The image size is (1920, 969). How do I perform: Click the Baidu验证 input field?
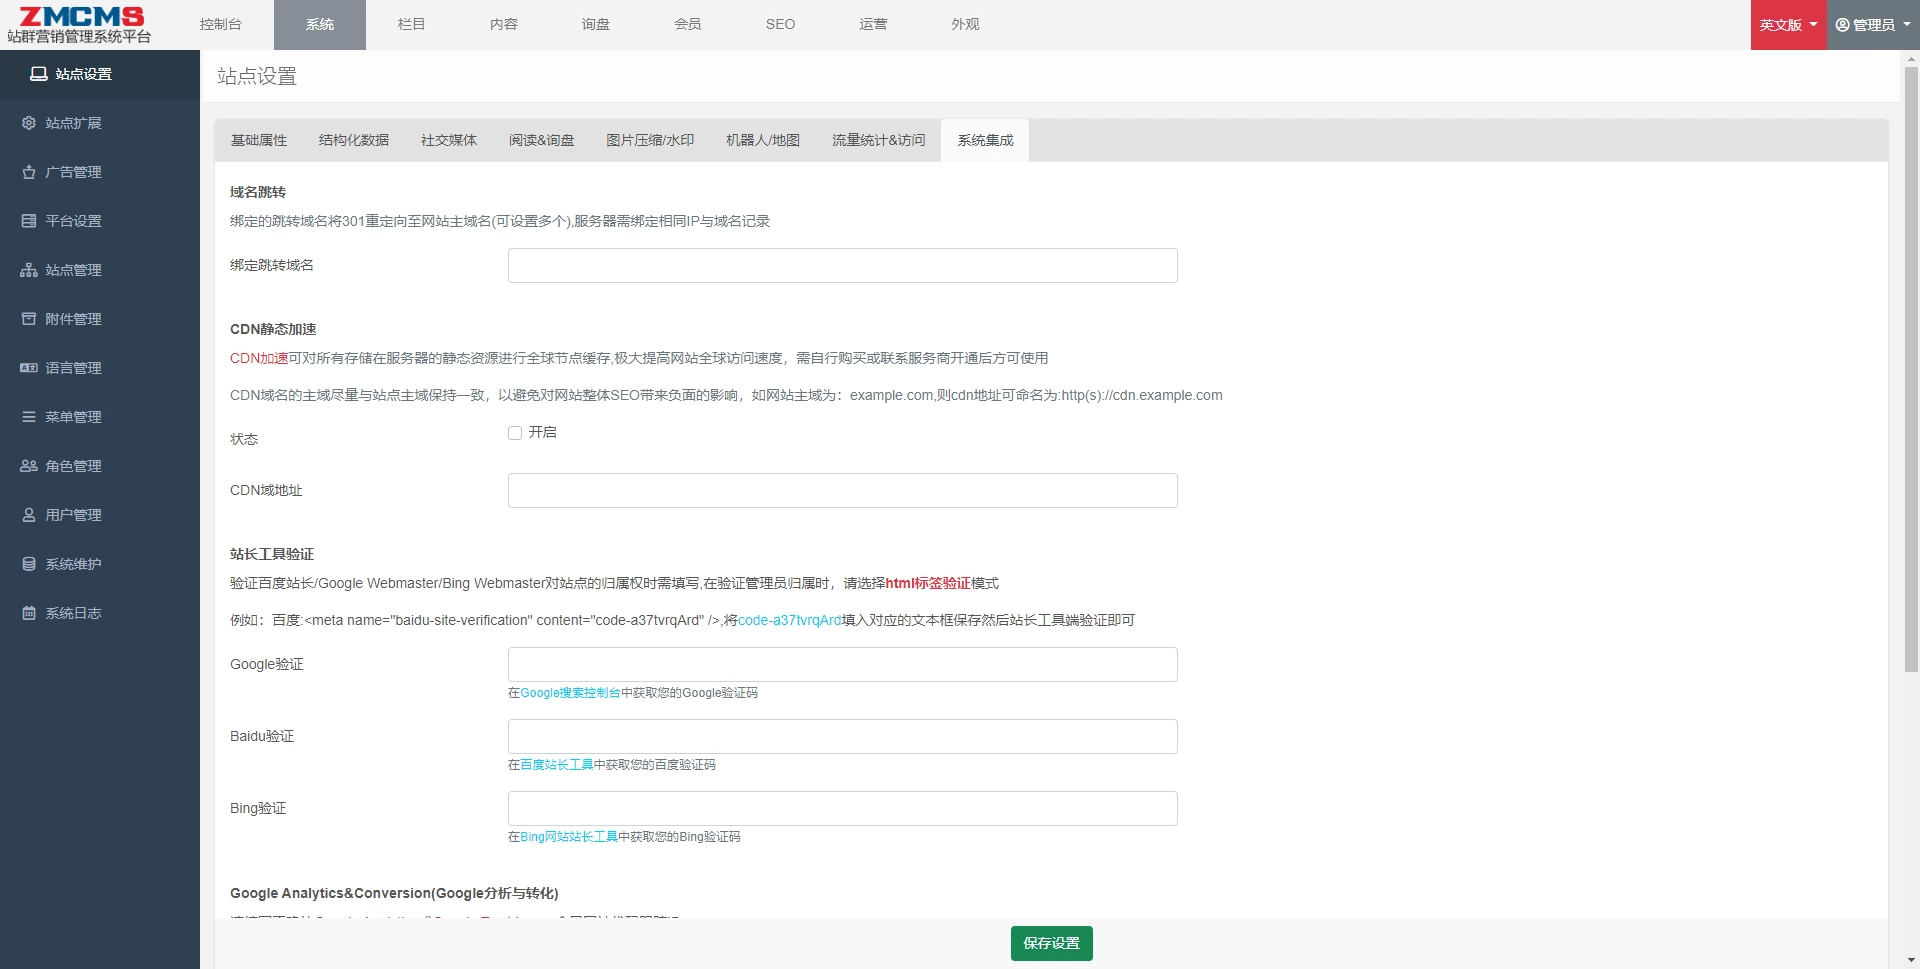[843, 736]
